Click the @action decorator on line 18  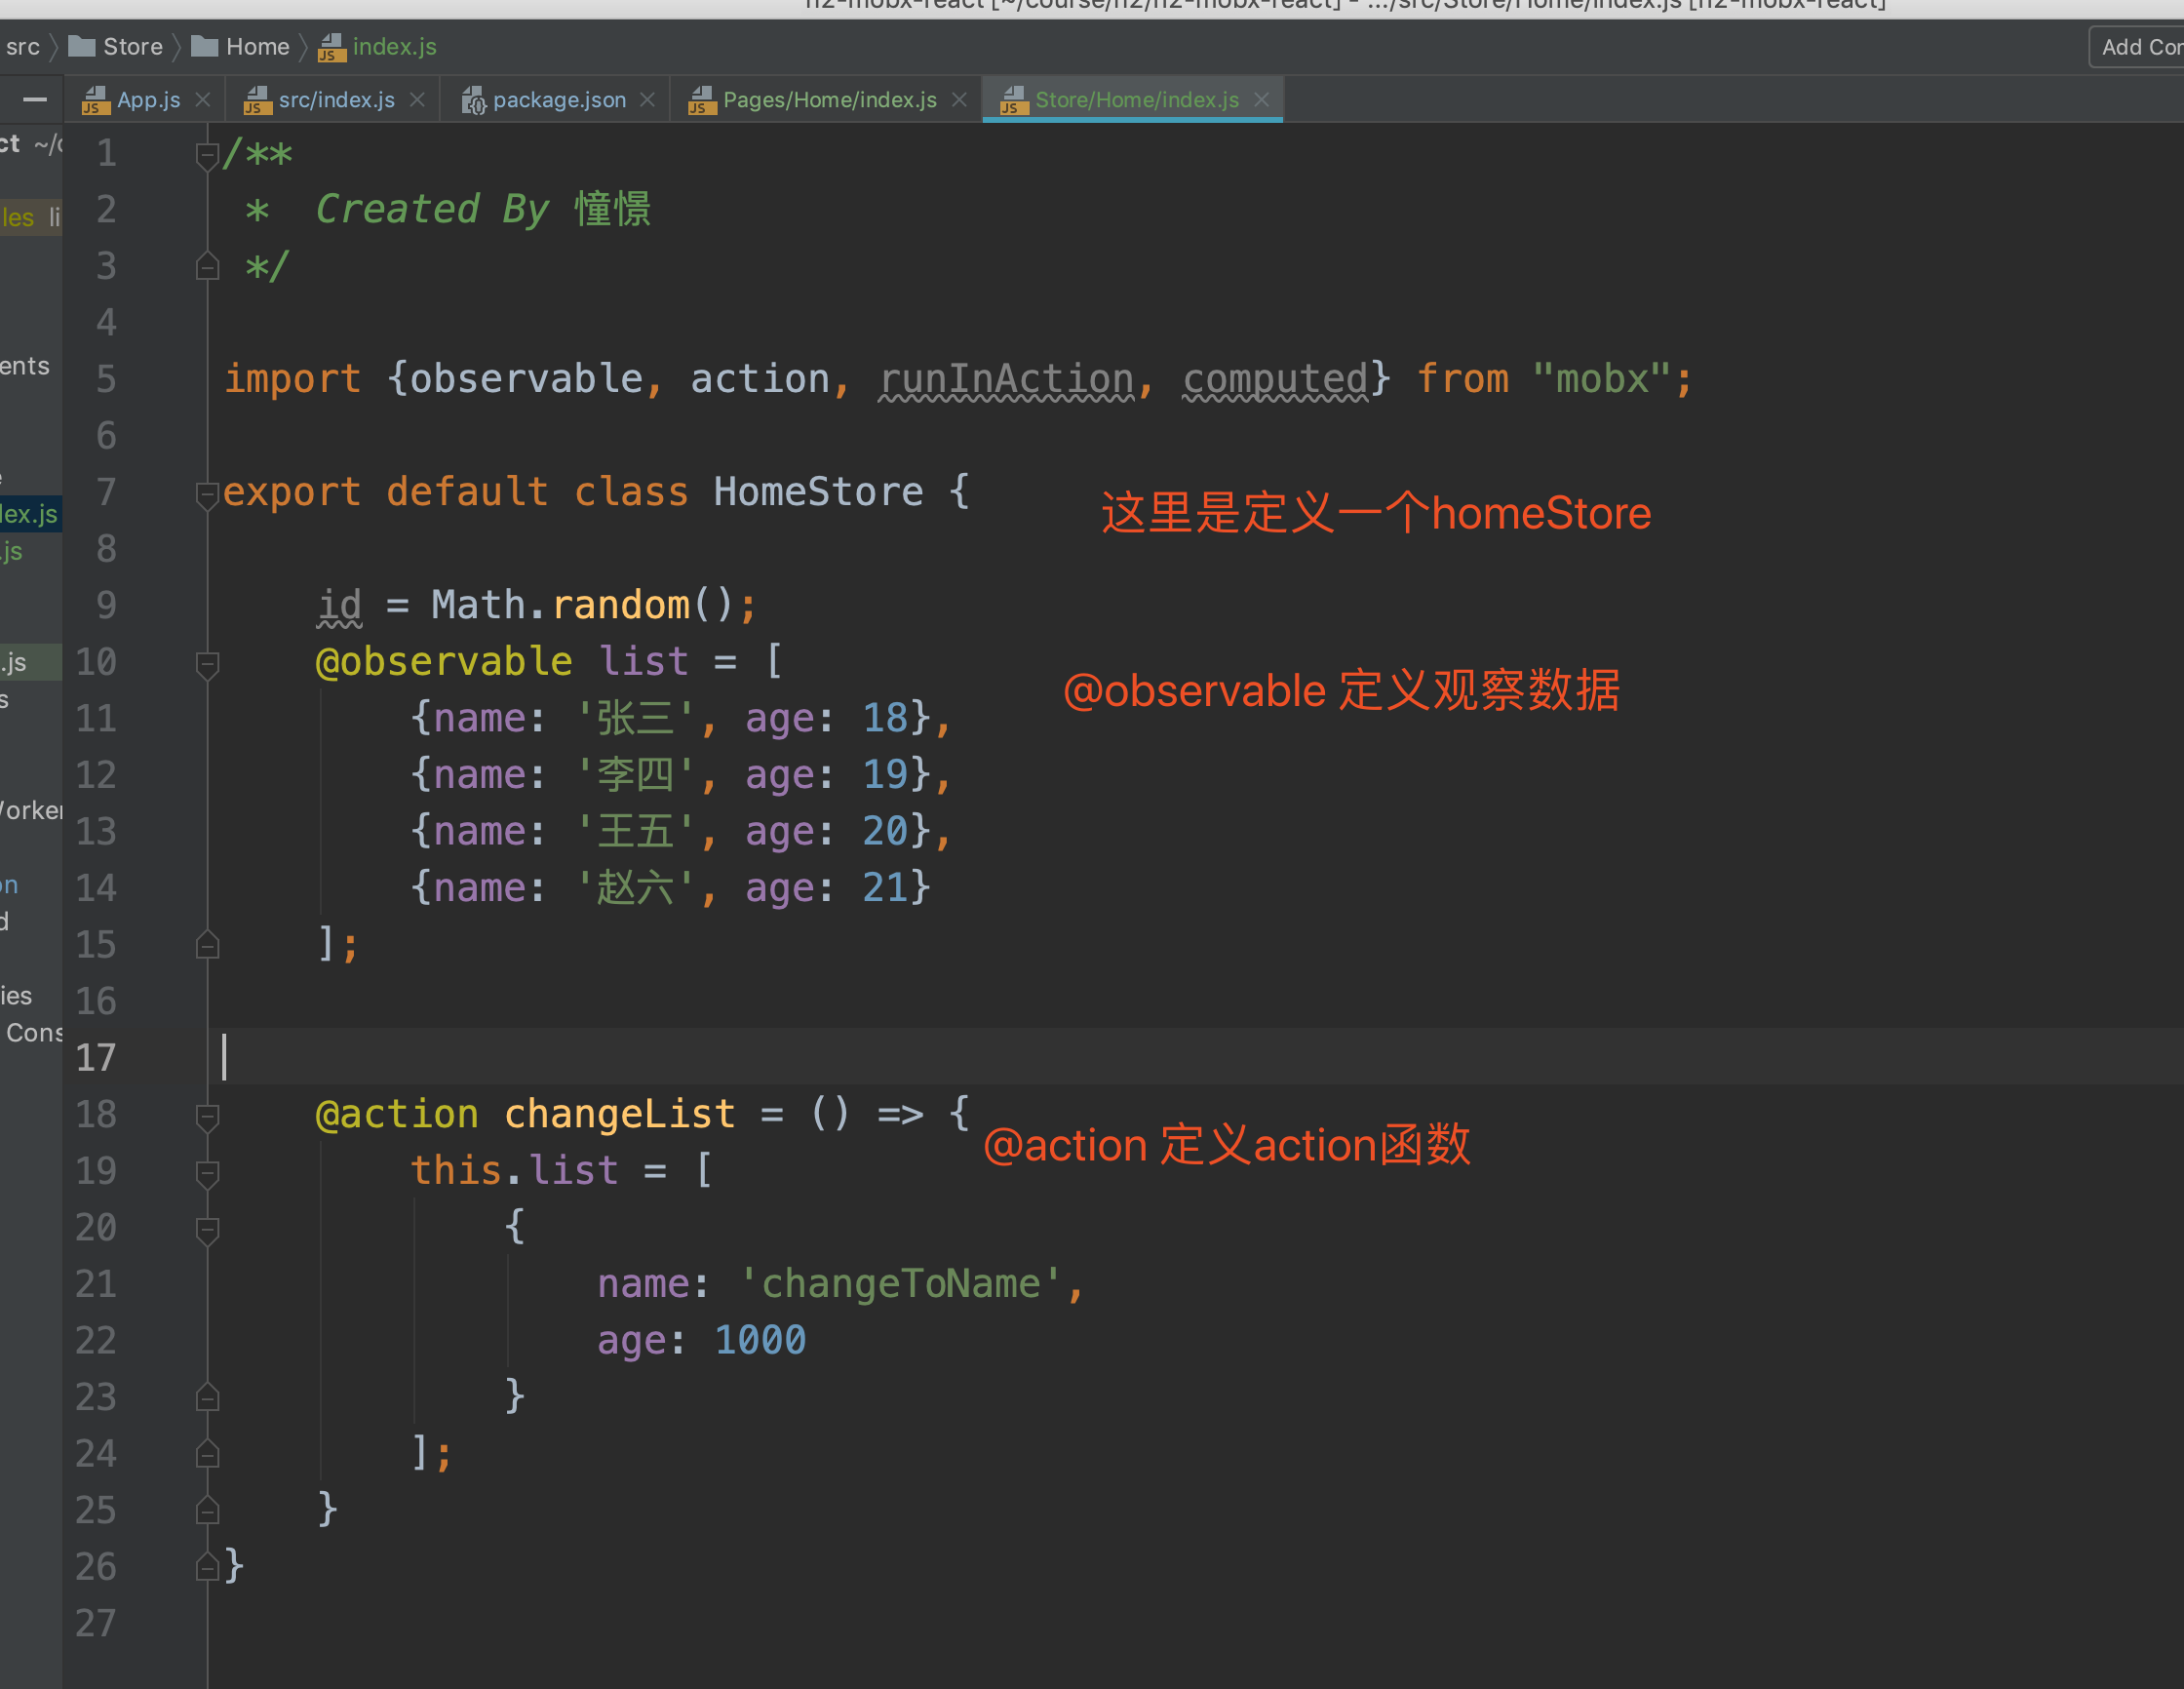click(x=397, y=1114)
